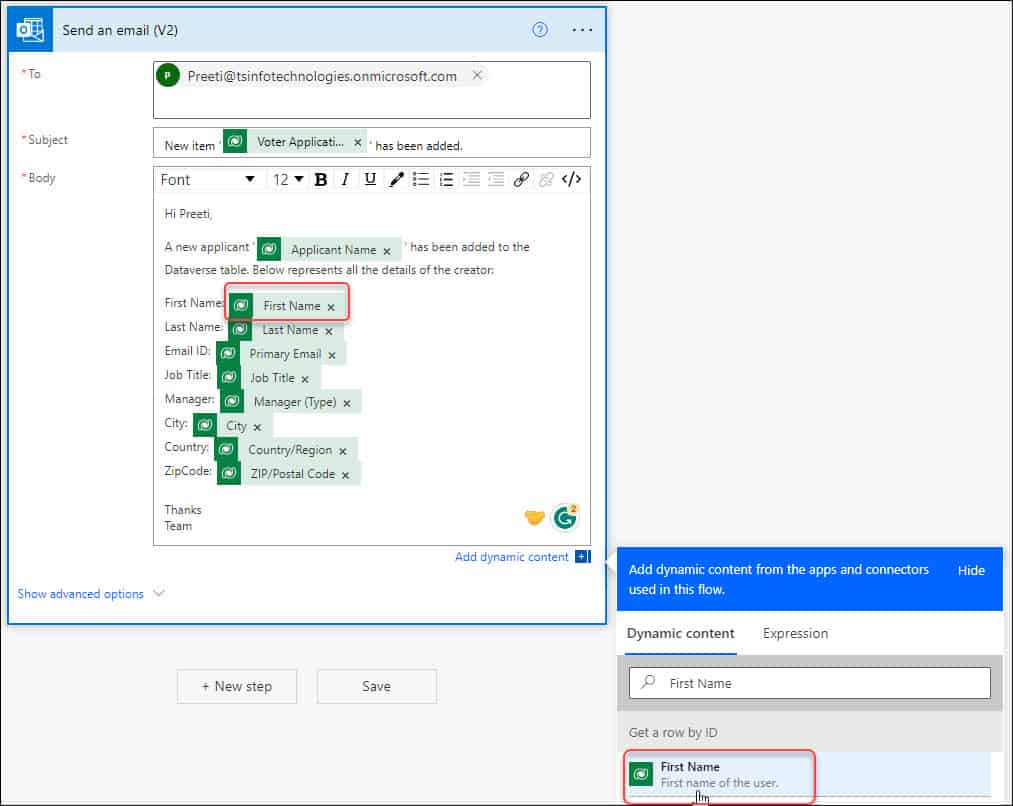
Task: Click the Grammarly icon in body
Action: [x=565, y=517]
